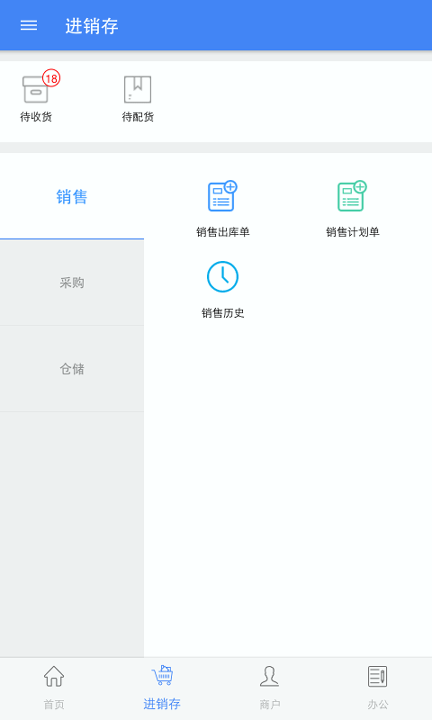Switch to the 仓储 warehouse category
The width and height of the screenshot is (432, 720).
coord(72,369)
